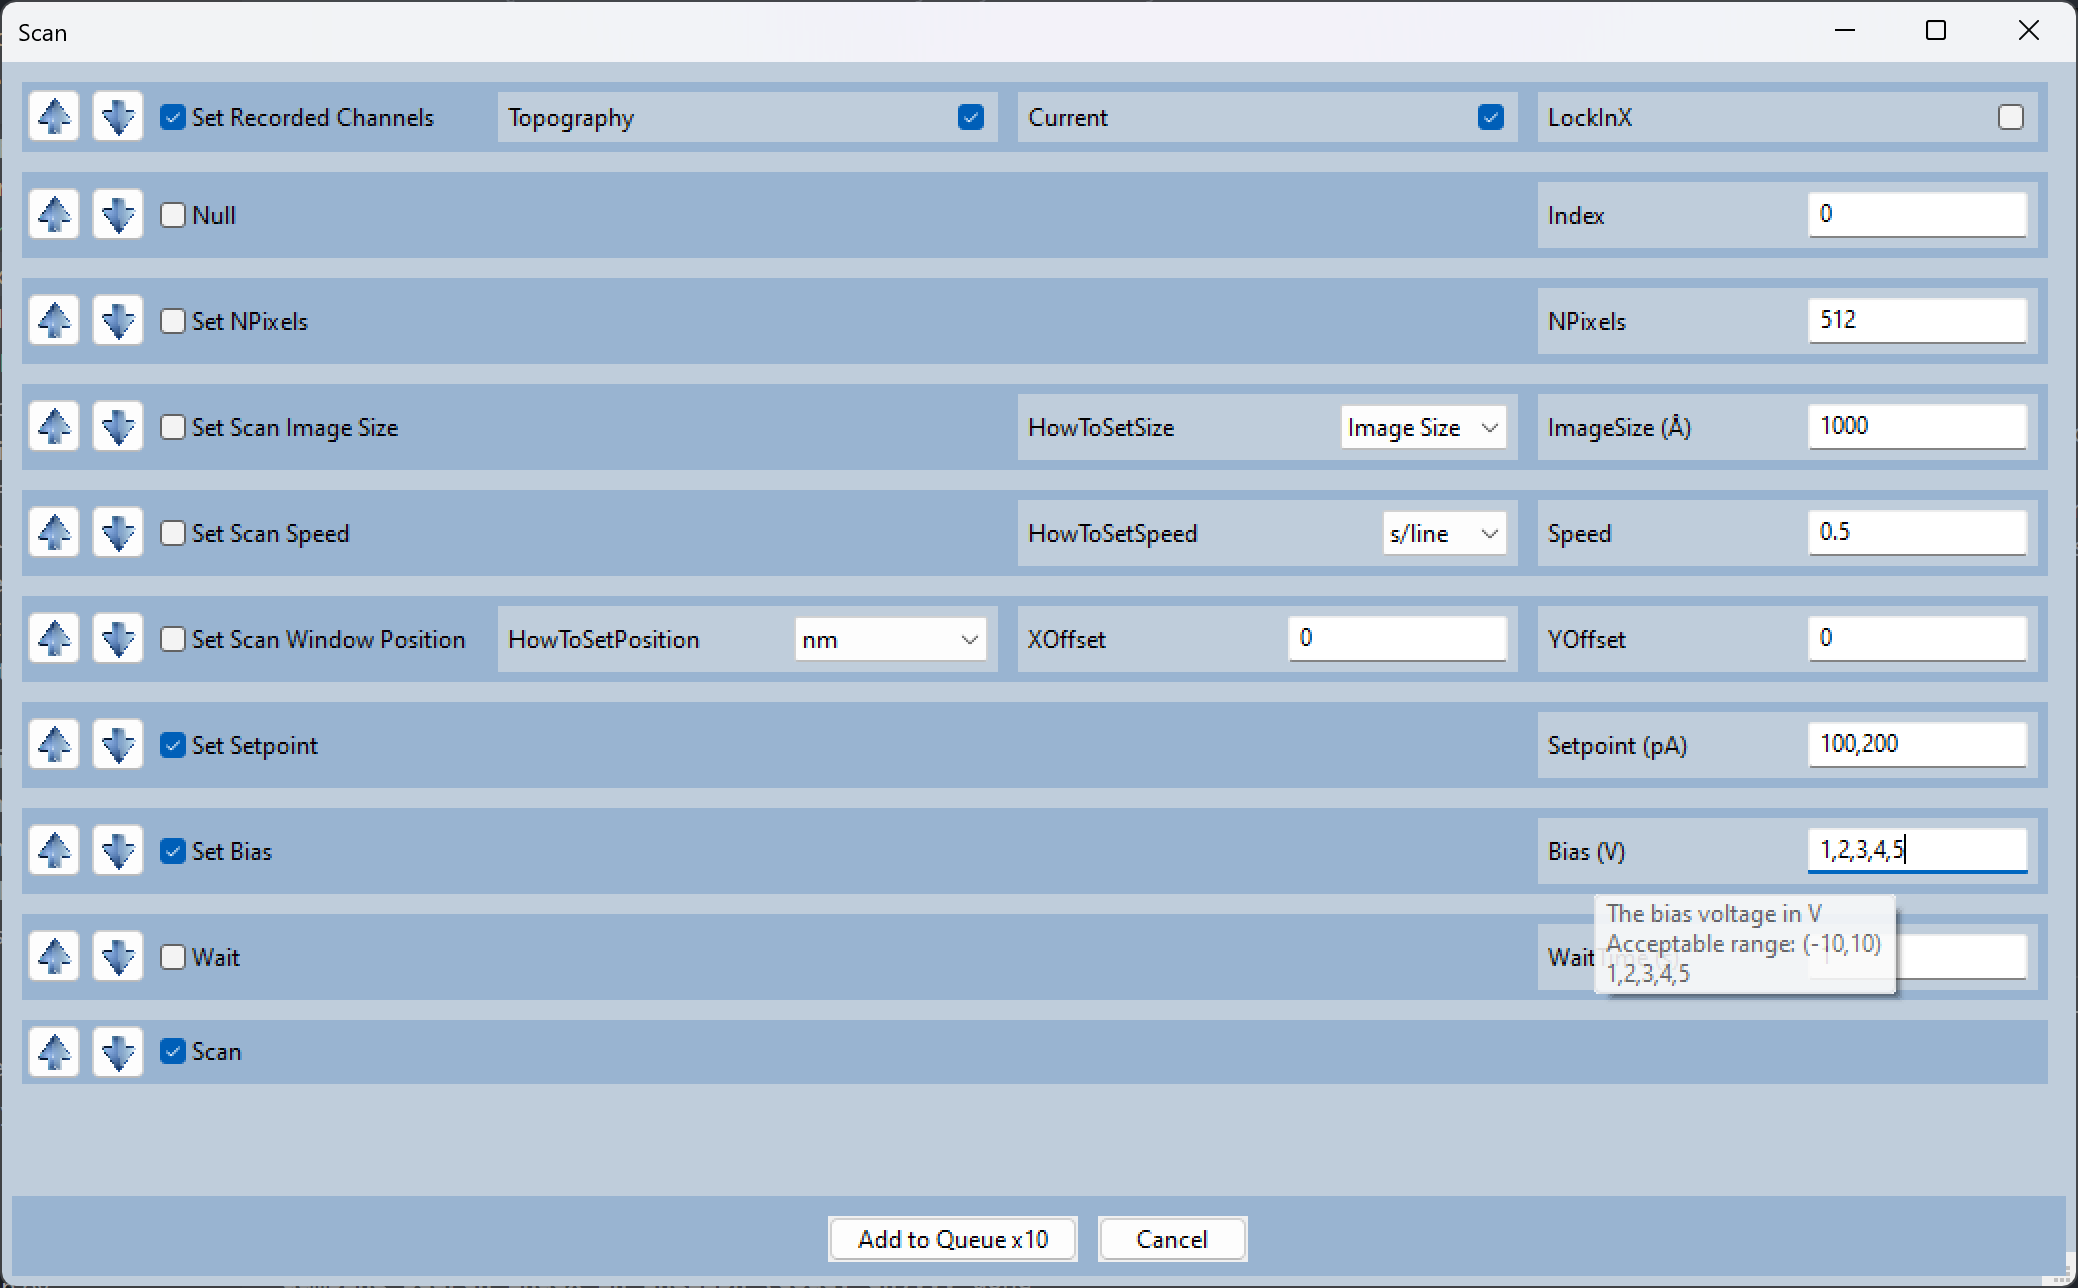Move Wait row up

(54, 957)
